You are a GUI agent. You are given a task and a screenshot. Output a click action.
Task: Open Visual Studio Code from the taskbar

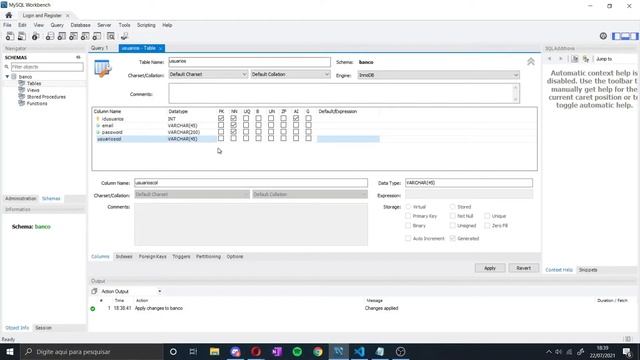(359, 351)
